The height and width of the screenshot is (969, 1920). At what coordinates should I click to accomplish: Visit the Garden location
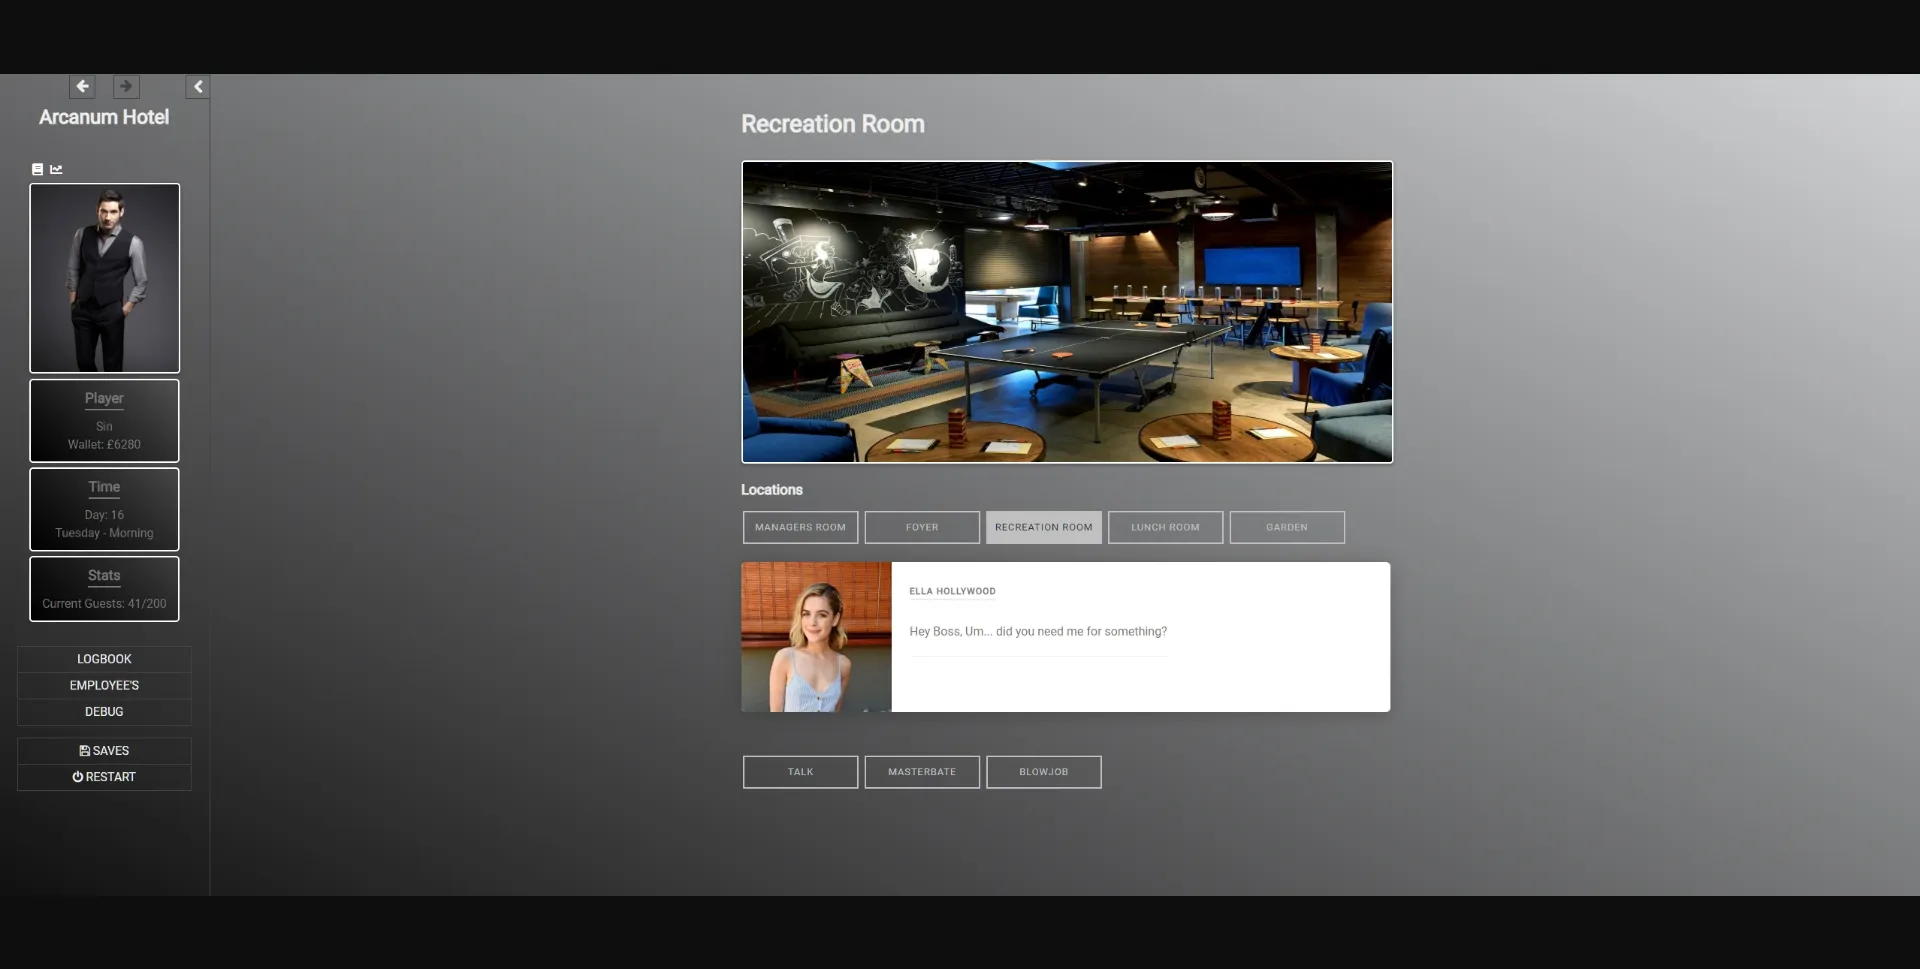1286,527
